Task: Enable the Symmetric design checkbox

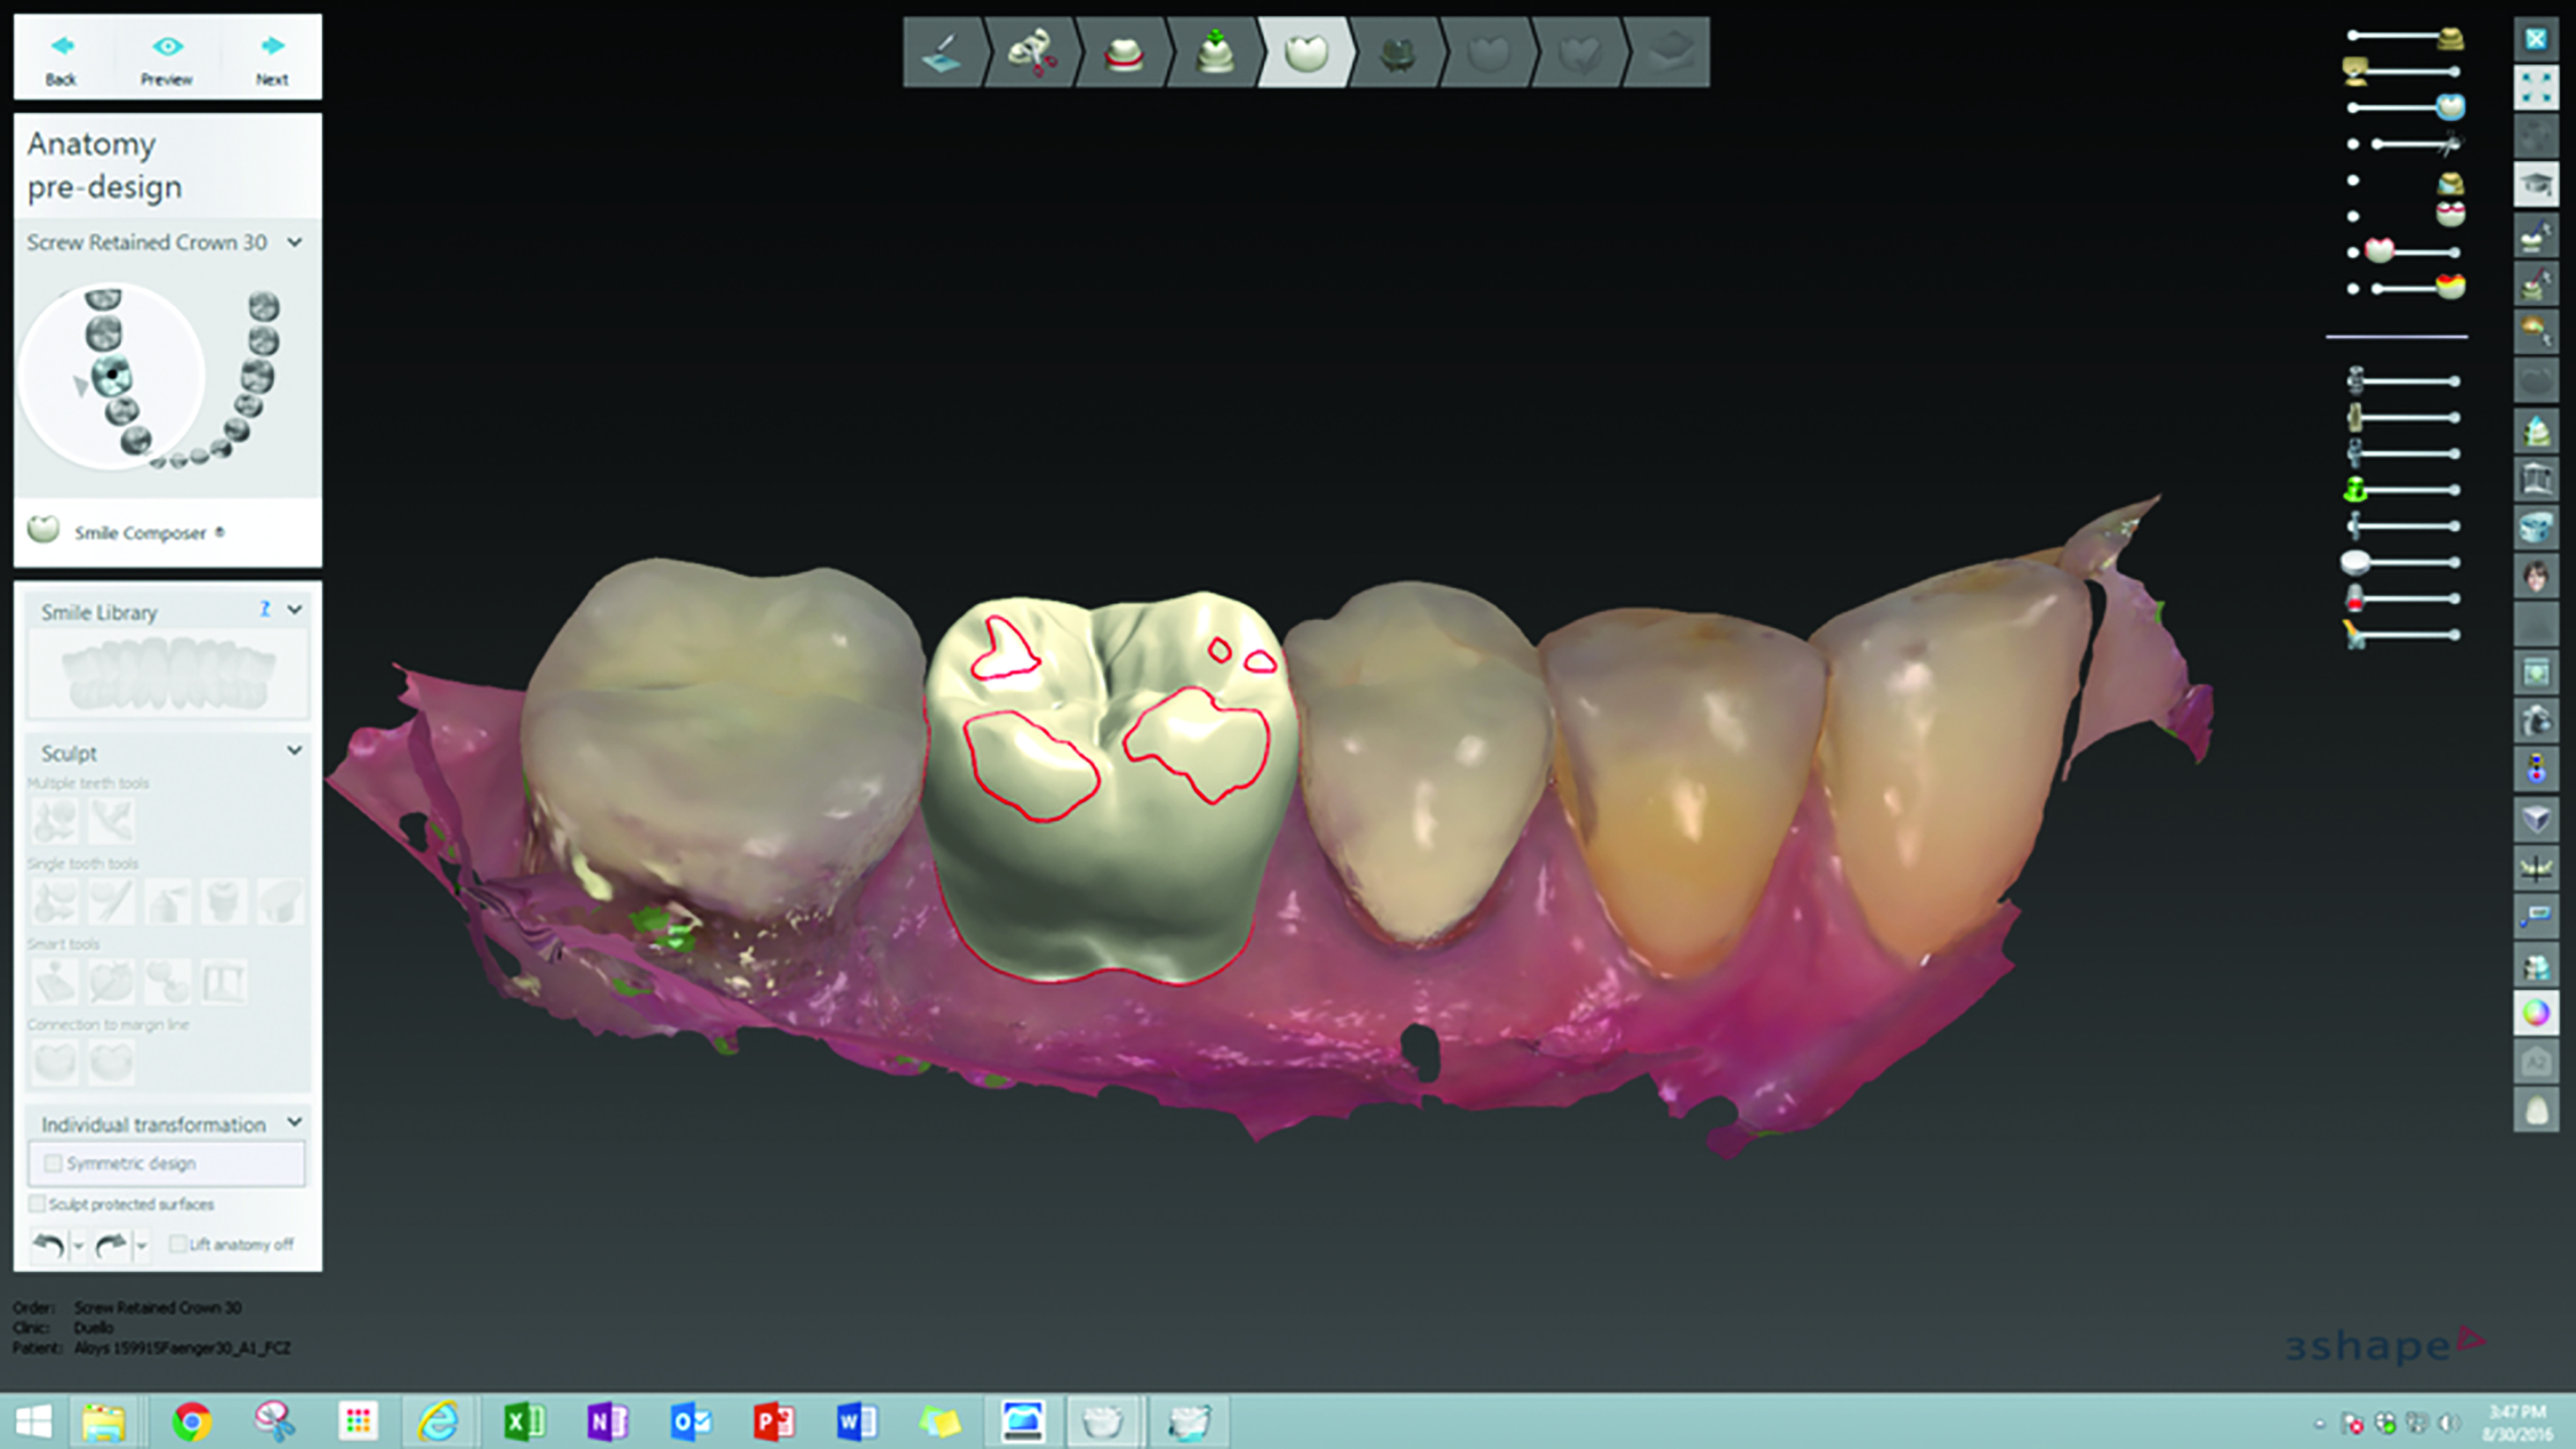Action: point(54,1163)
